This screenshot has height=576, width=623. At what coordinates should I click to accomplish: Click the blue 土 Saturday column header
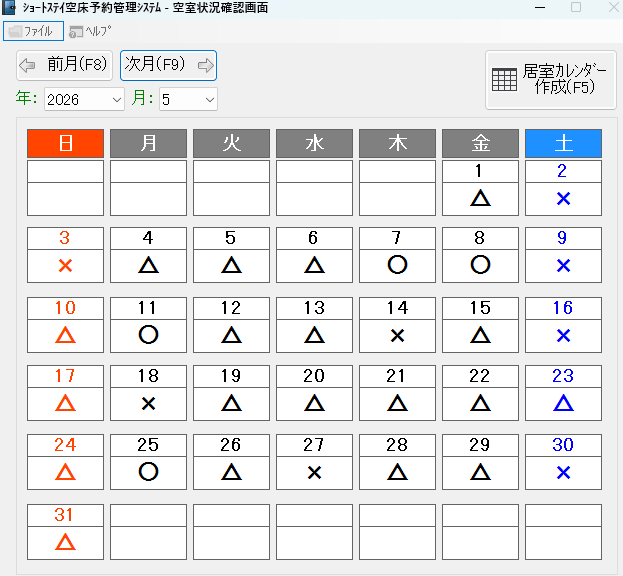click(563, 143)
